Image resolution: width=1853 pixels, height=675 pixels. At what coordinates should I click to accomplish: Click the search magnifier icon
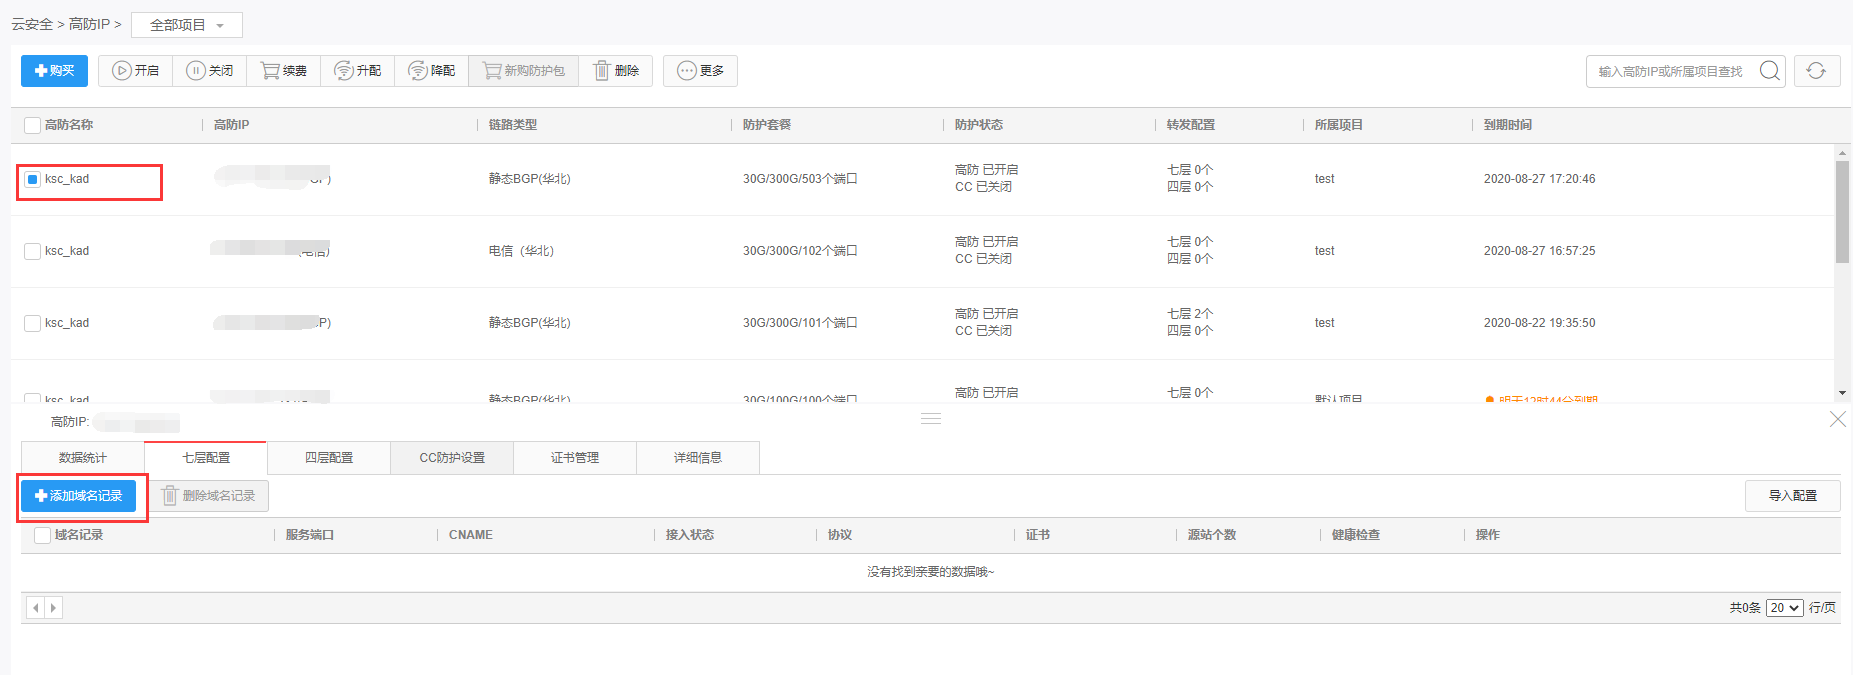pyautogui.click(x=1770, y=71)
